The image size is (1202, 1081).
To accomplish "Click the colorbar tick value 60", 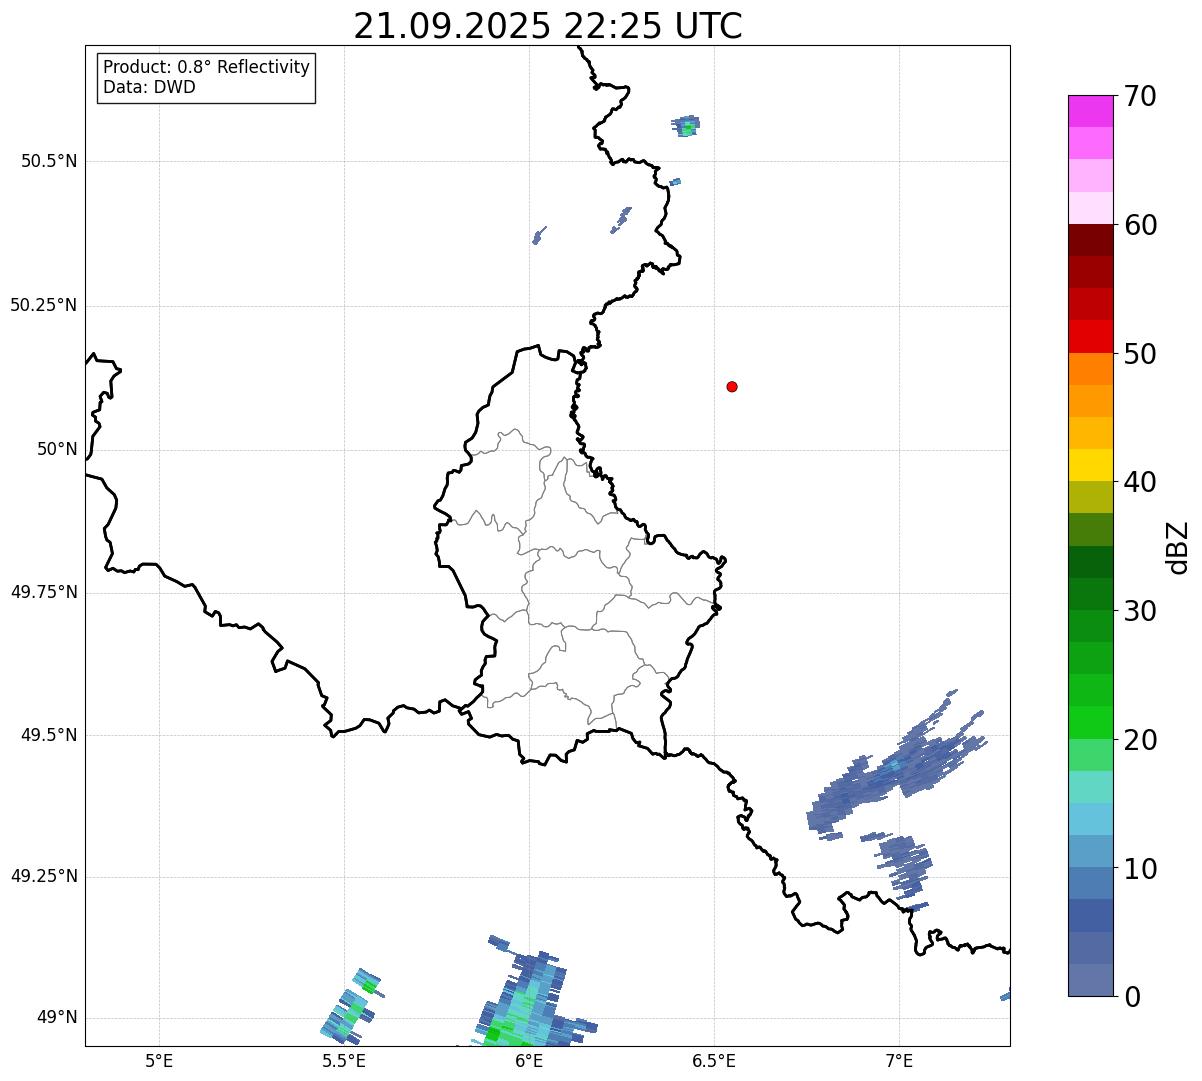I will pyautogui.click(x=1140, y=225).
